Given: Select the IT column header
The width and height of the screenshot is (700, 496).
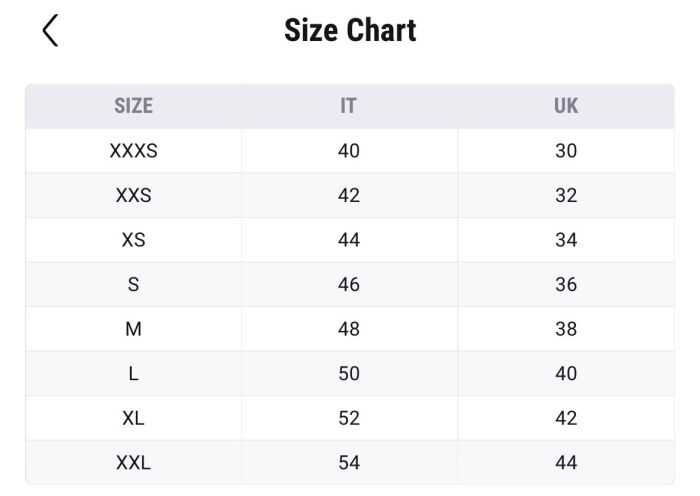Looking at the screenshot, I should 348,106.
